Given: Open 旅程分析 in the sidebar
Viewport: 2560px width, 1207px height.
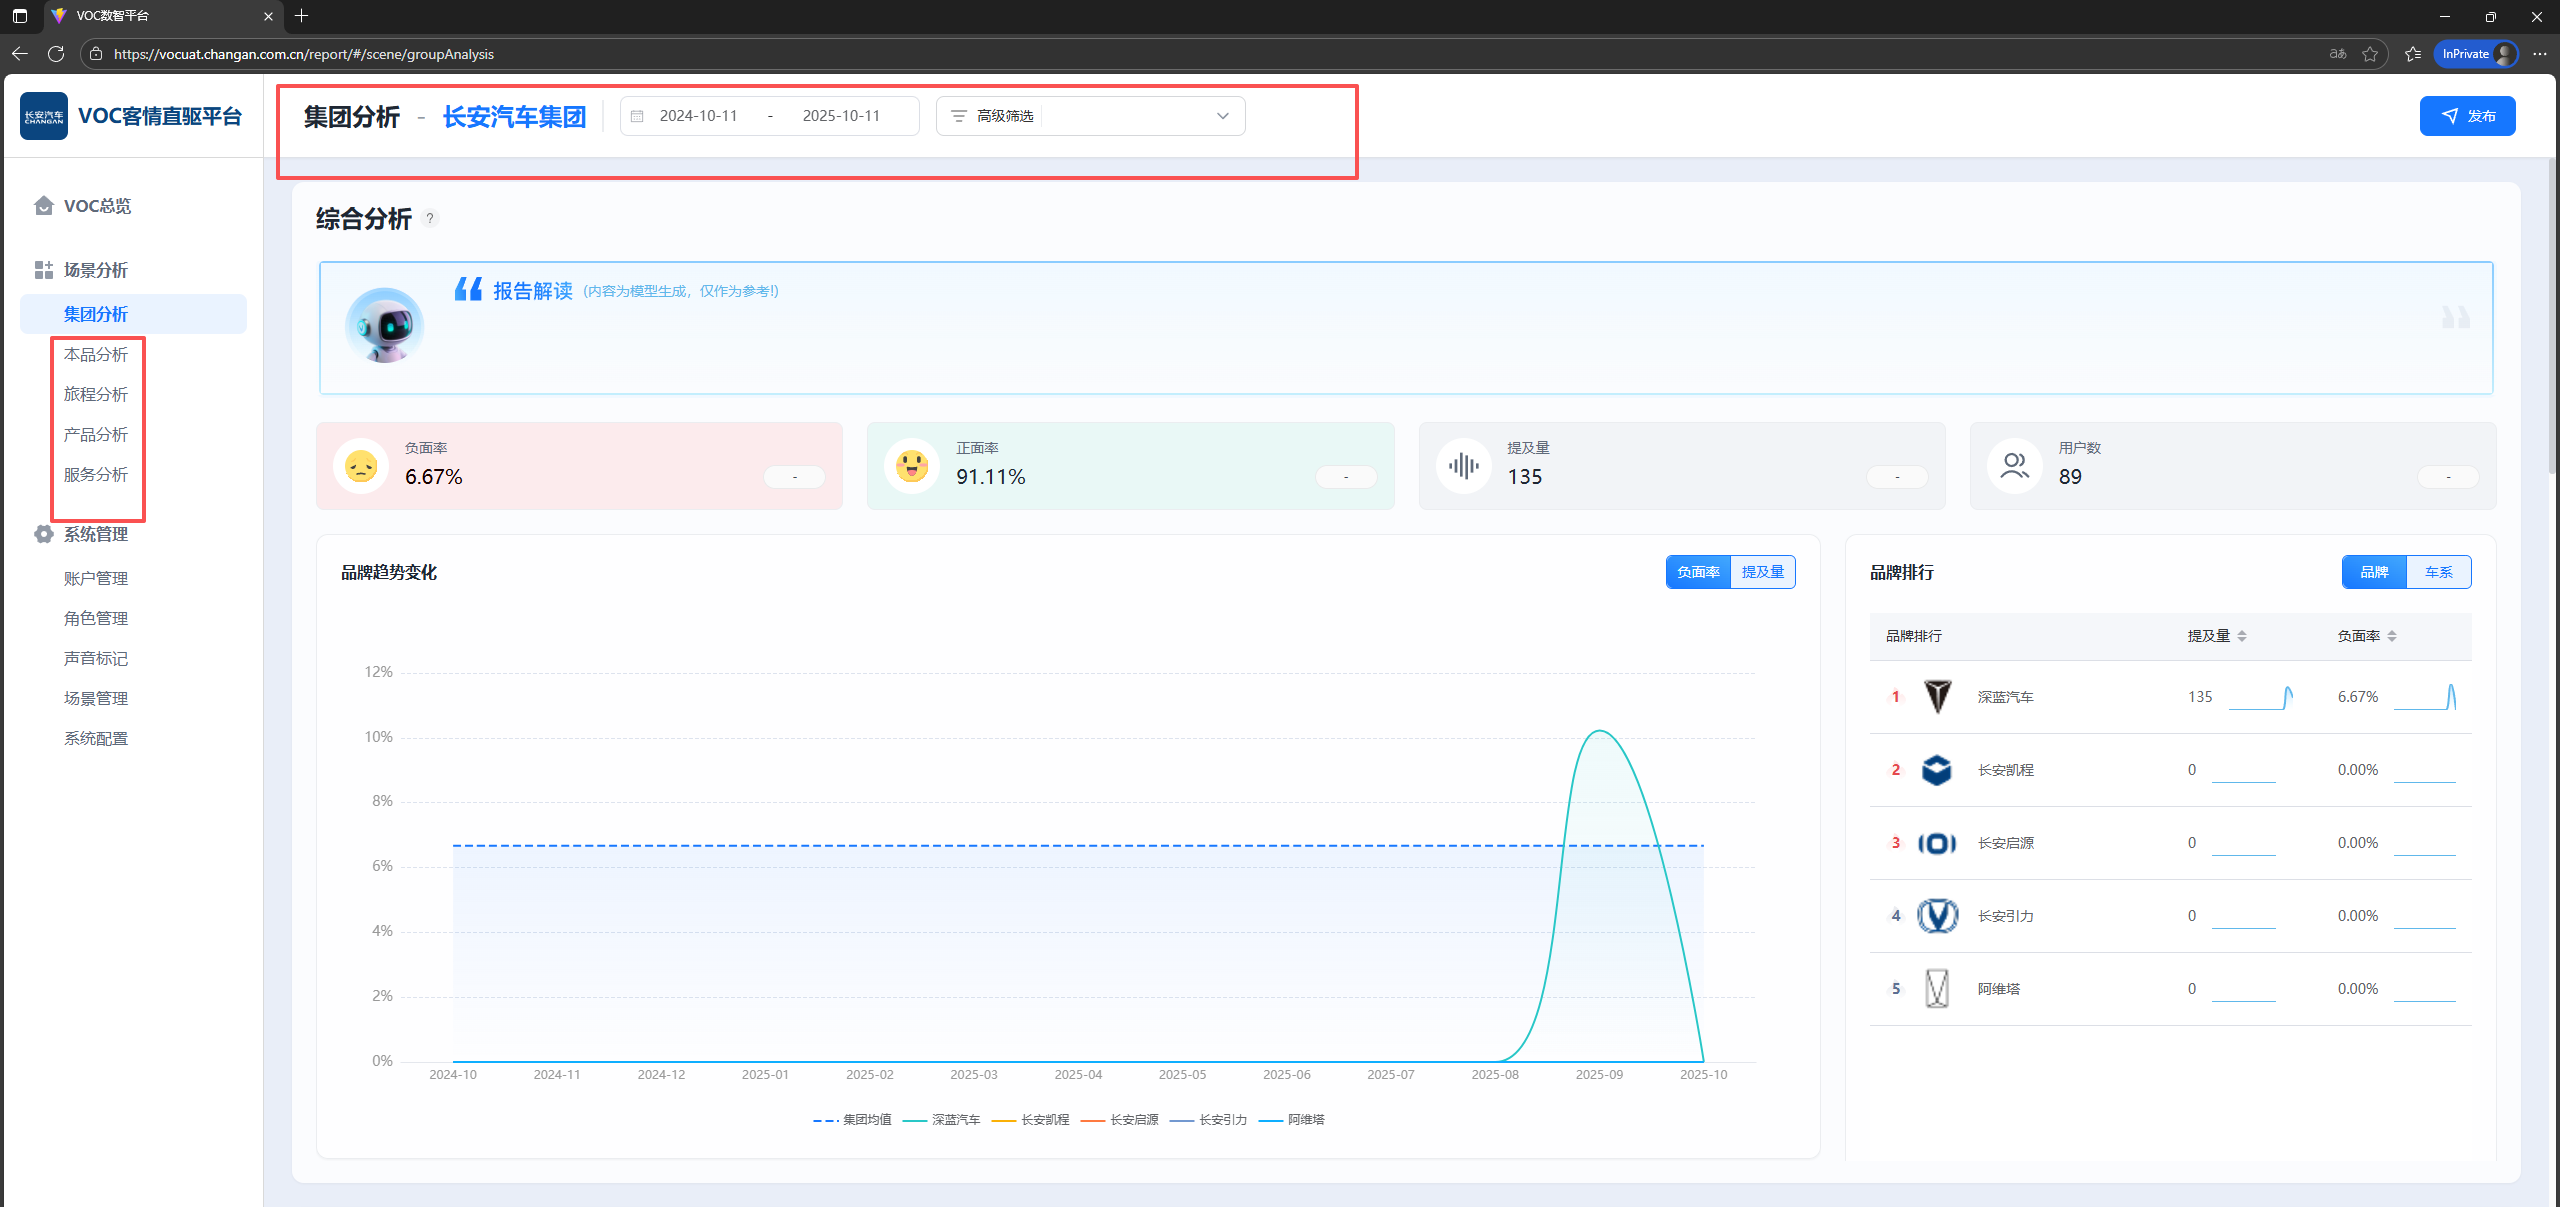Looking at the screenshot, I should pos(96,395).
